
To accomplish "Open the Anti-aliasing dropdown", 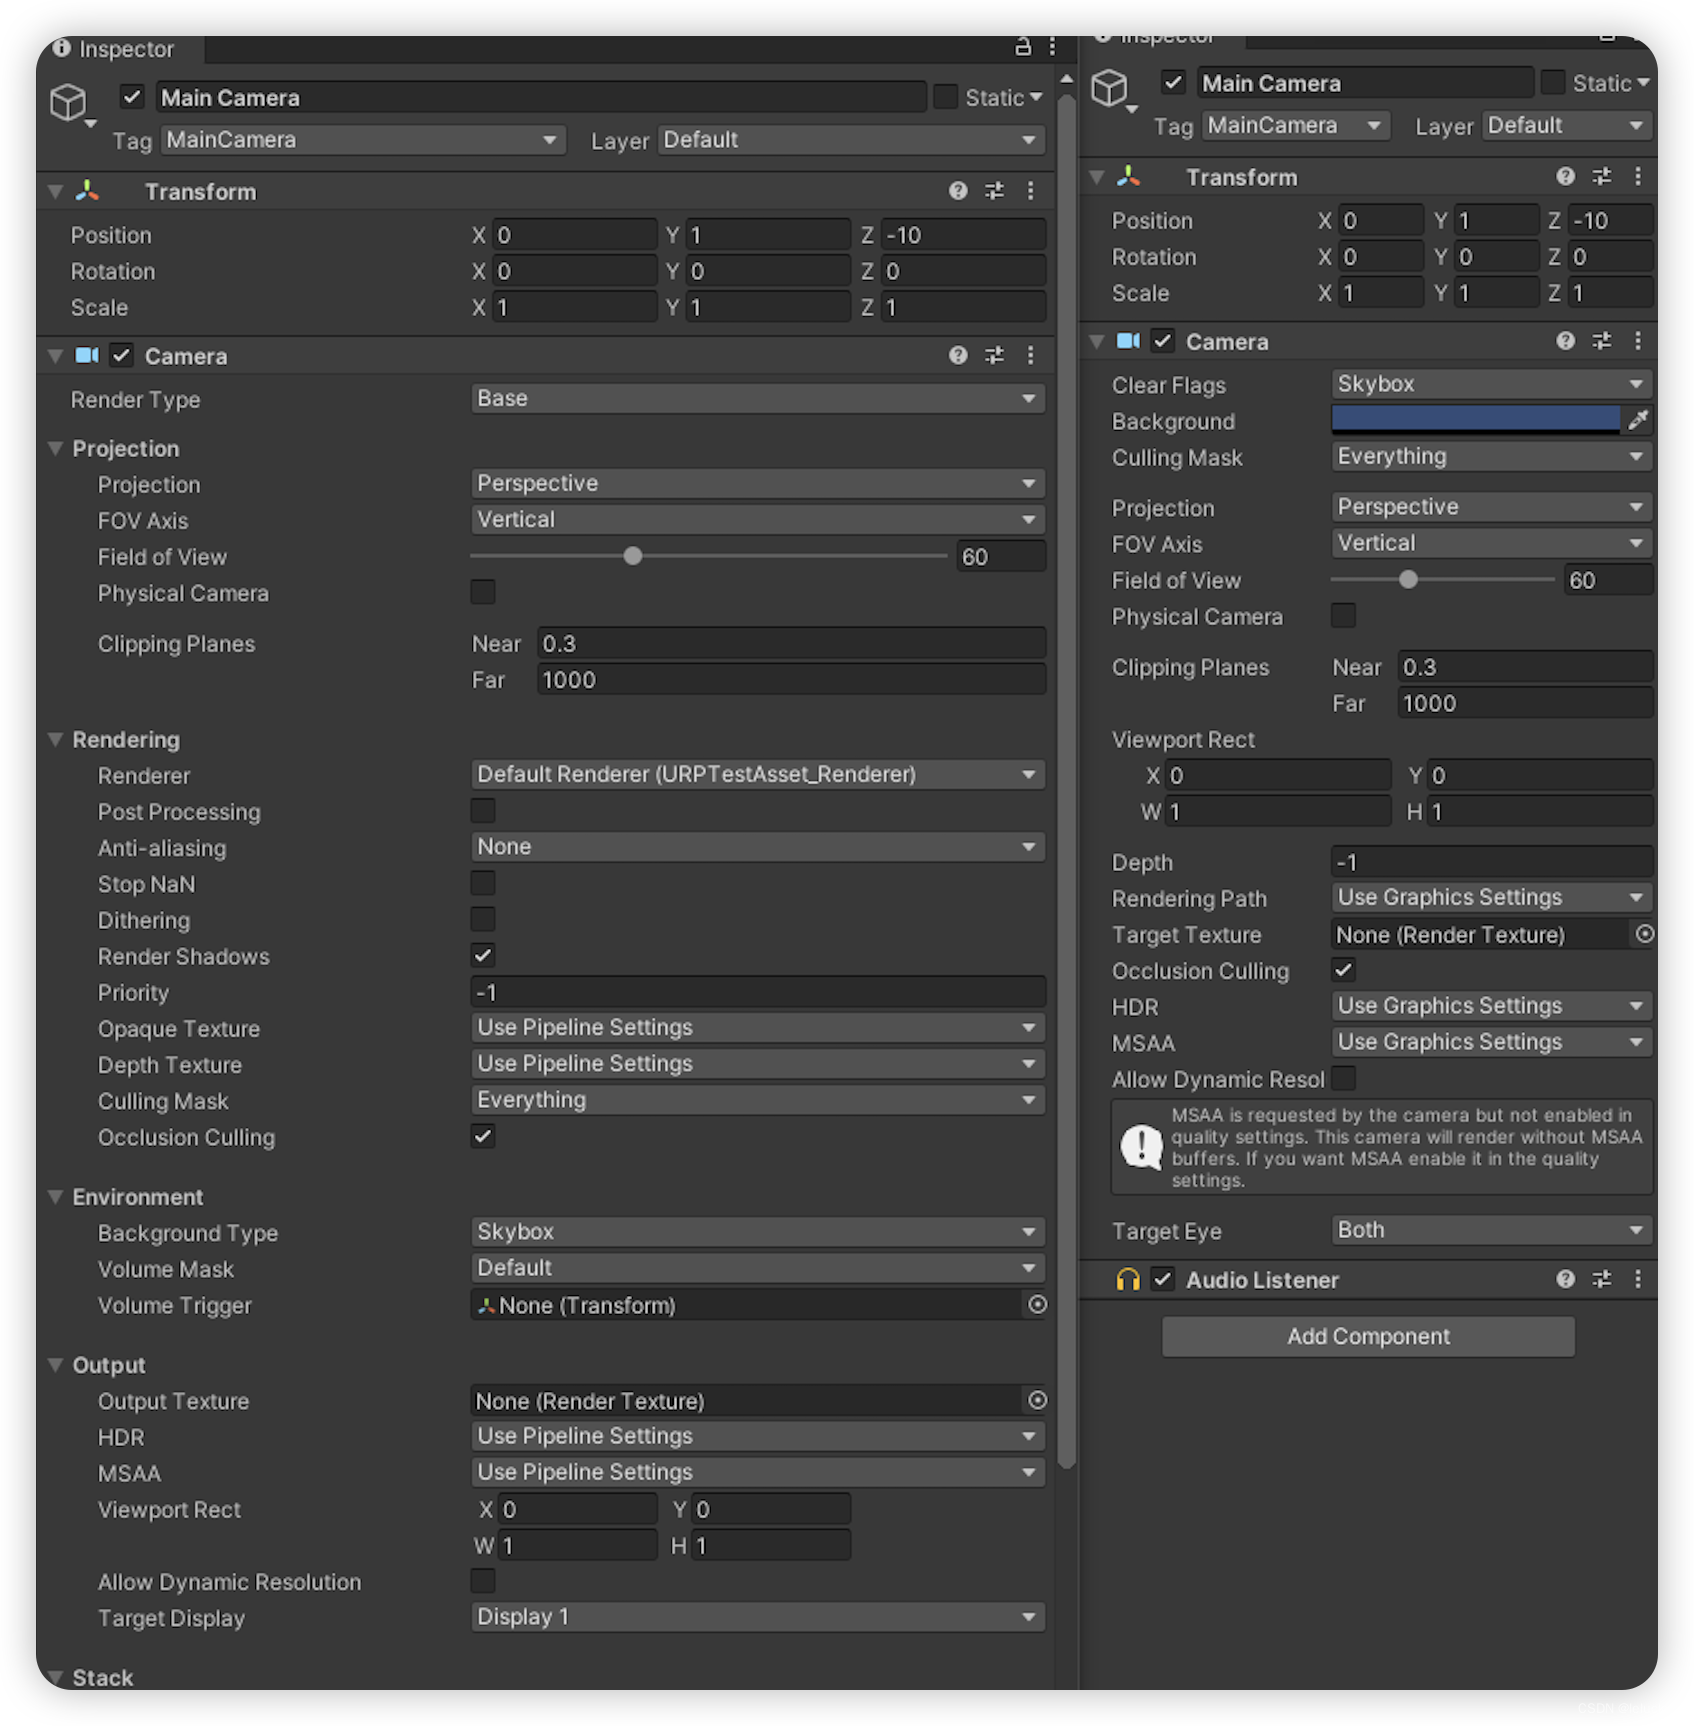I will click(x=756, y=847).
